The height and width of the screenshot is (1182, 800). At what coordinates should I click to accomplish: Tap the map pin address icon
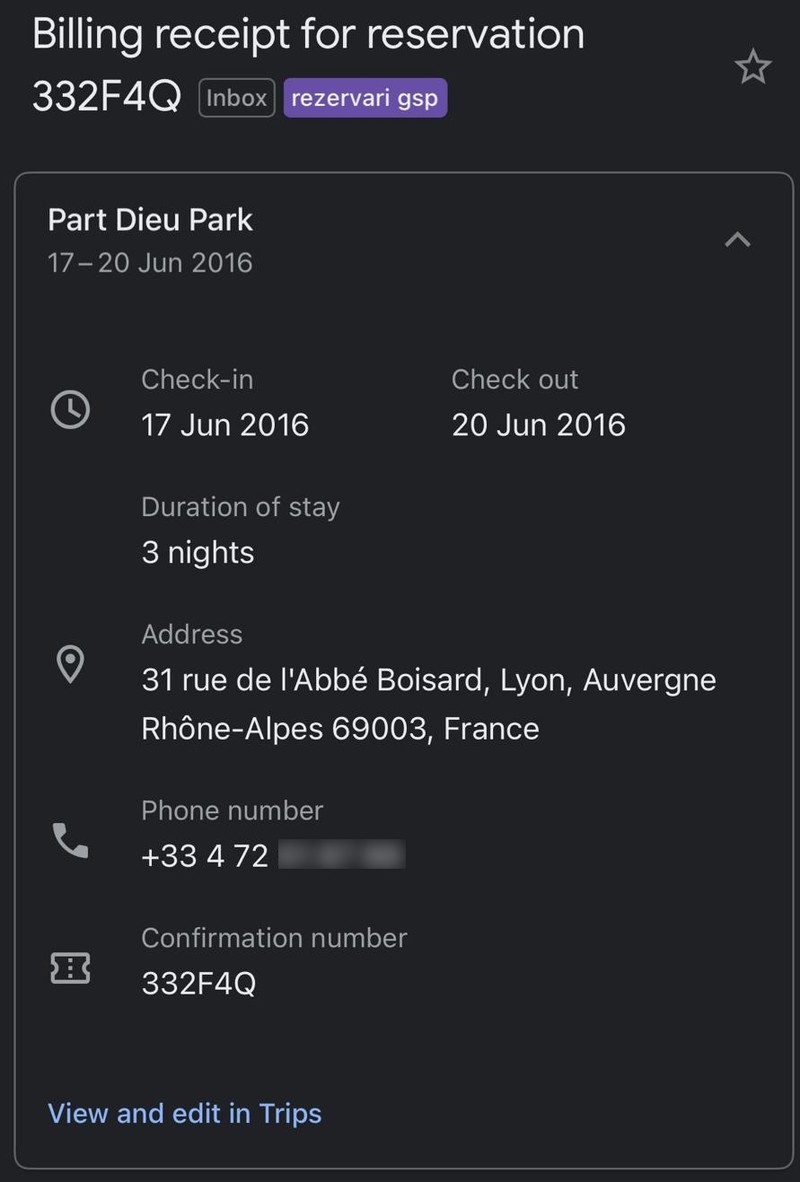click(70, 665)
